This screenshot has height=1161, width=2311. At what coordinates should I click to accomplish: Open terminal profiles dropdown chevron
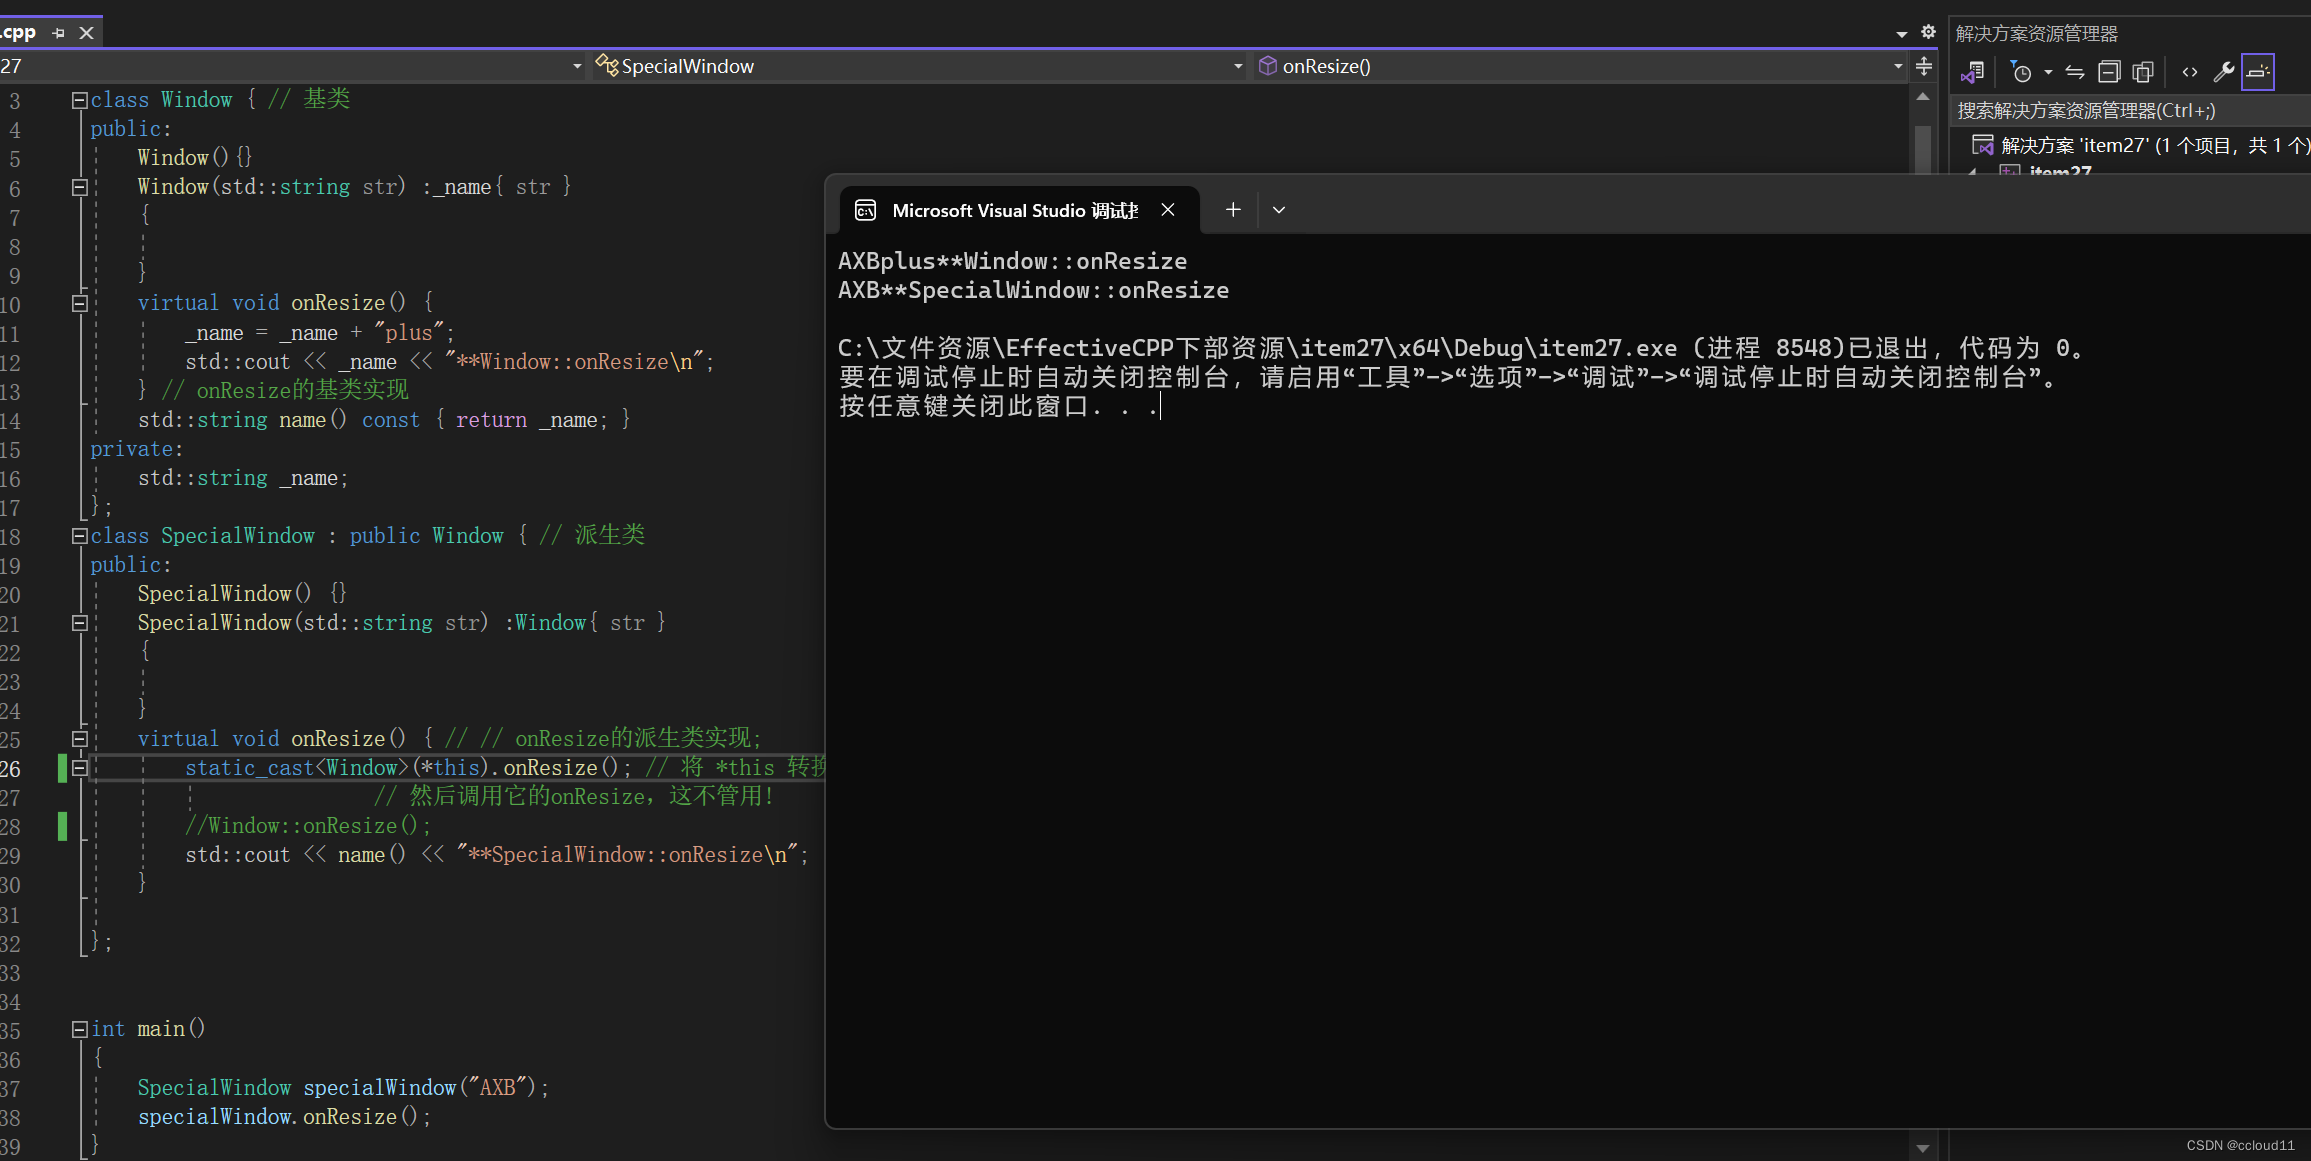tap(1278, 210)
